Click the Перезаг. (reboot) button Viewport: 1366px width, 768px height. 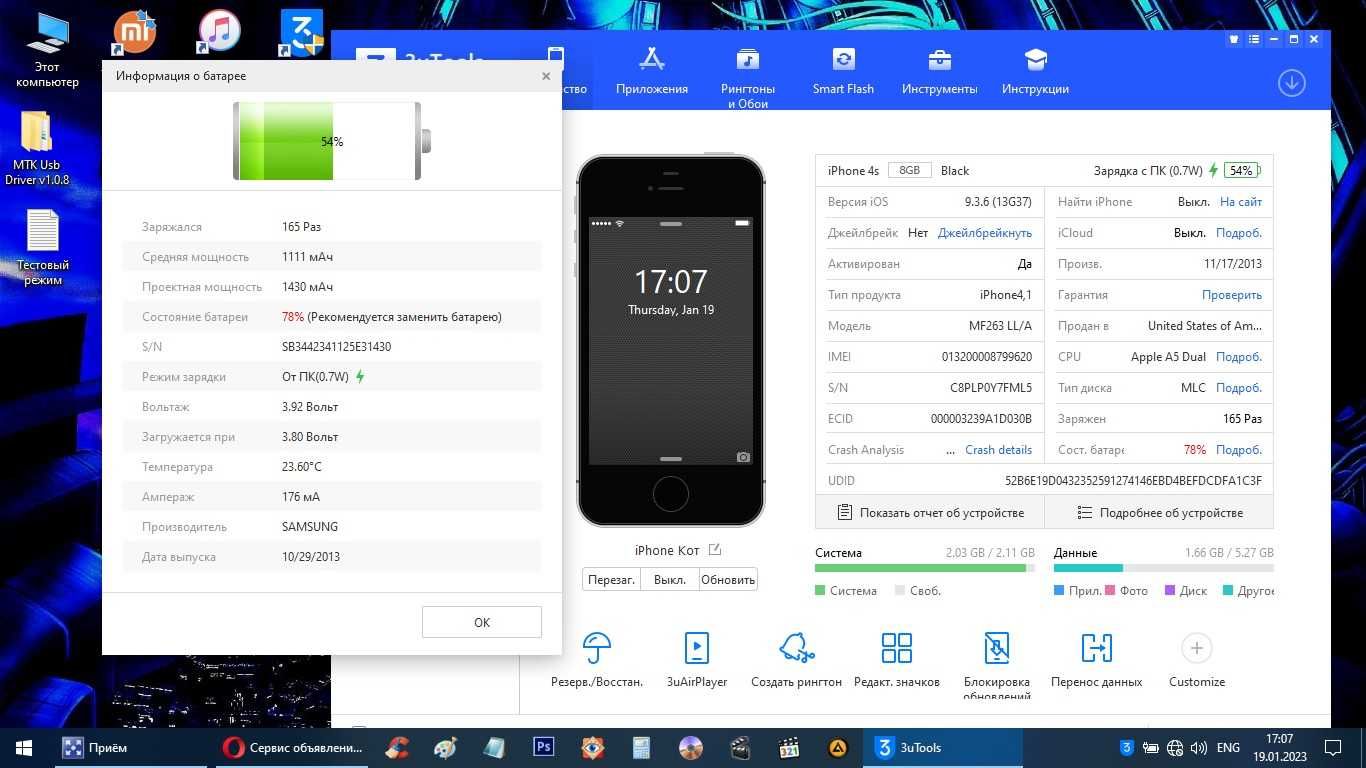click(x=611, y=580)
